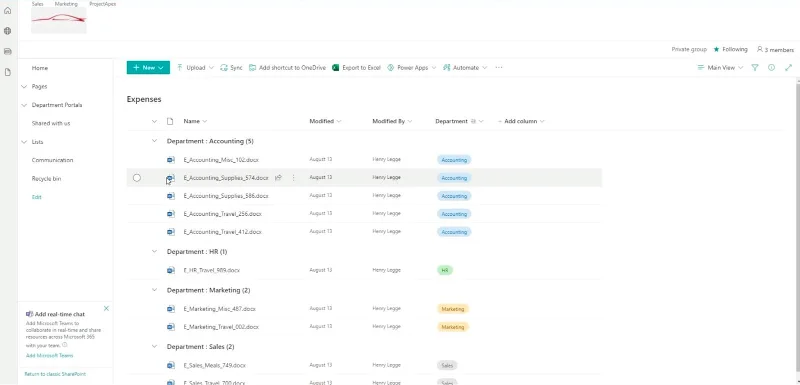Expand the Pages navigation chevron

click(x=23, y=87)
